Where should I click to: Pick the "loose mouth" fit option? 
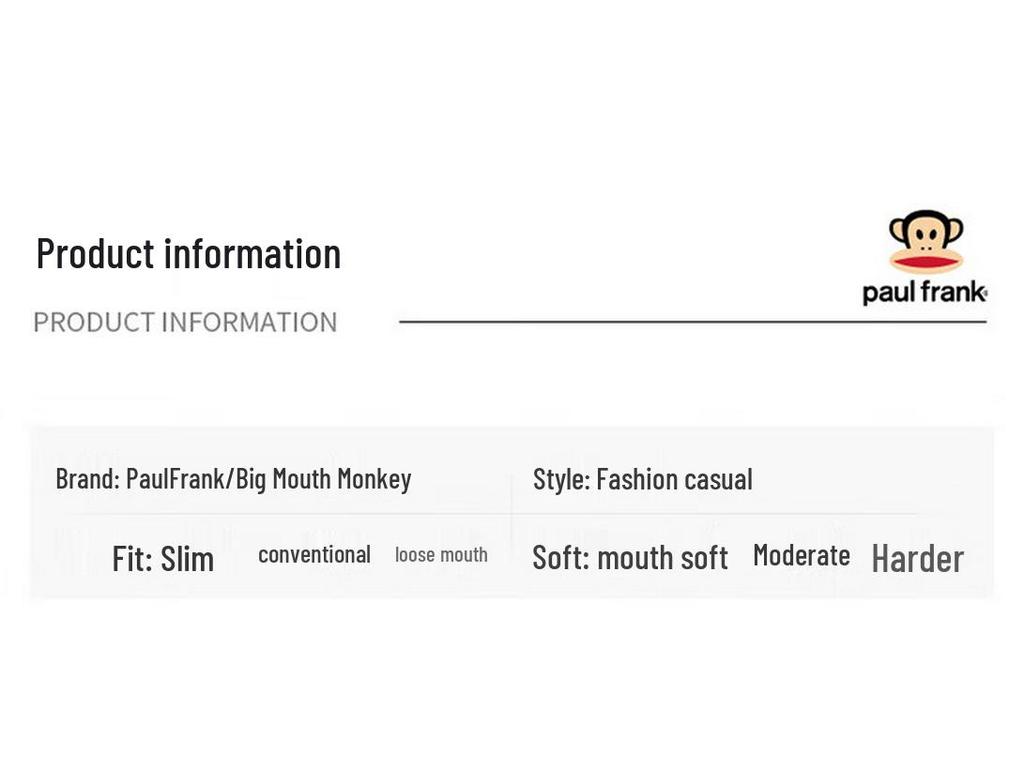tap(441, 555)
